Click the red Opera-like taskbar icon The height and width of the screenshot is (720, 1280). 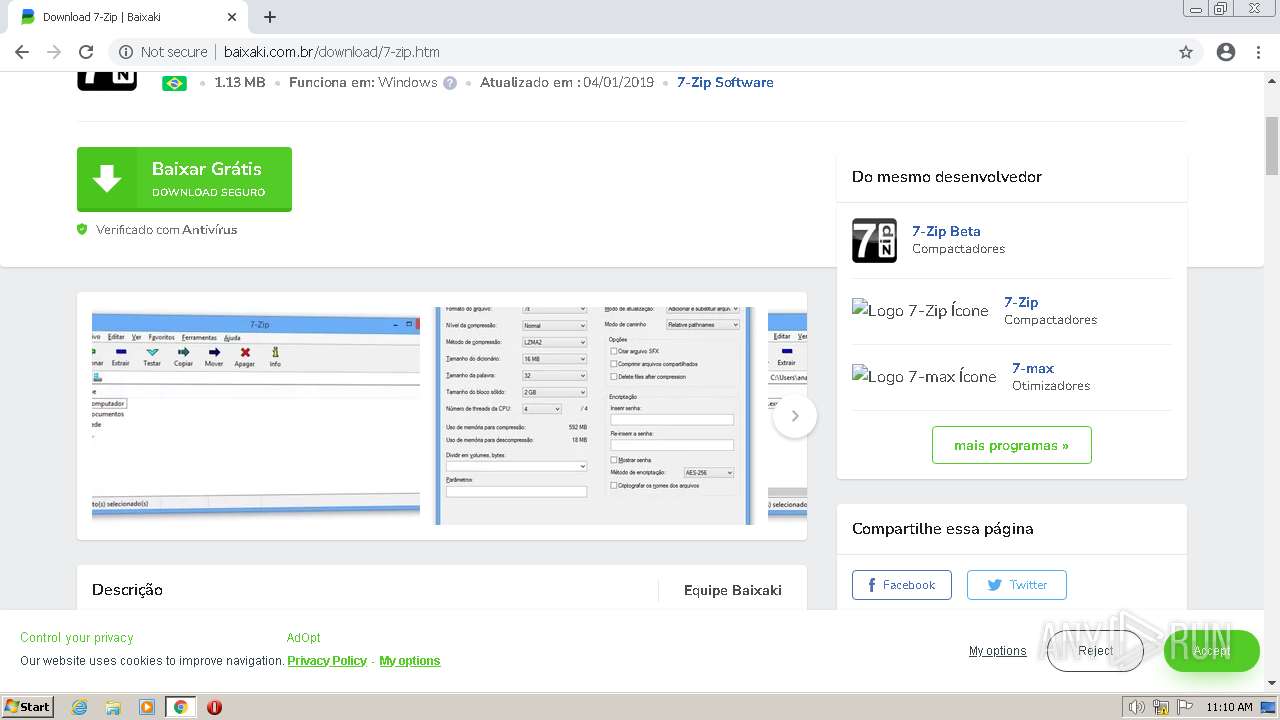pos(214,707)
